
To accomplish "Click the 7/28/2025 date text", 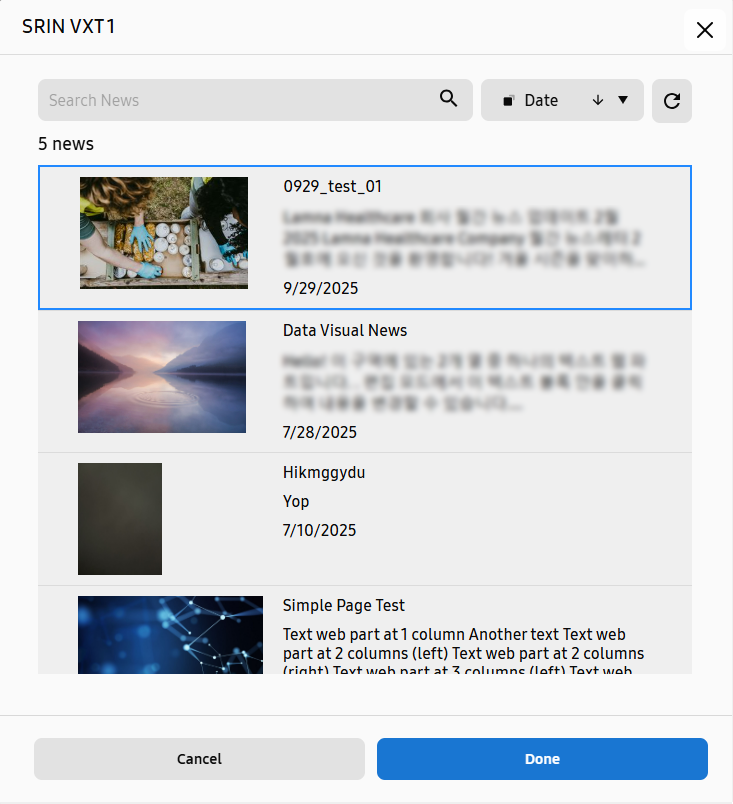I will (x=320, y=432).
